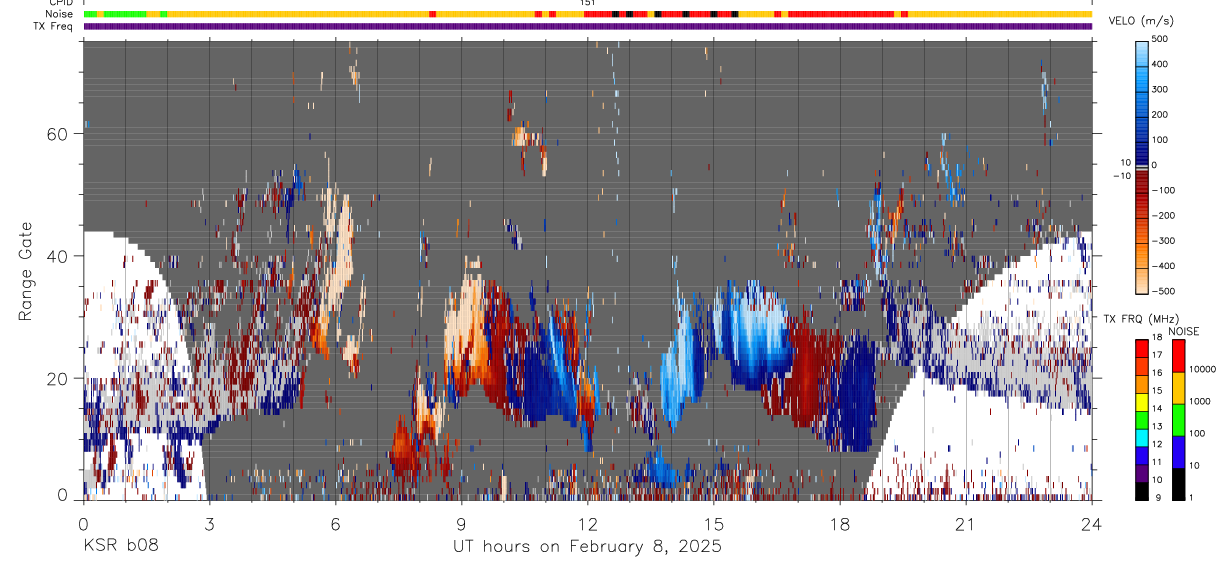Click the green segment of NOISE legend
The image size is (1228, 567).
[1178, 420]
